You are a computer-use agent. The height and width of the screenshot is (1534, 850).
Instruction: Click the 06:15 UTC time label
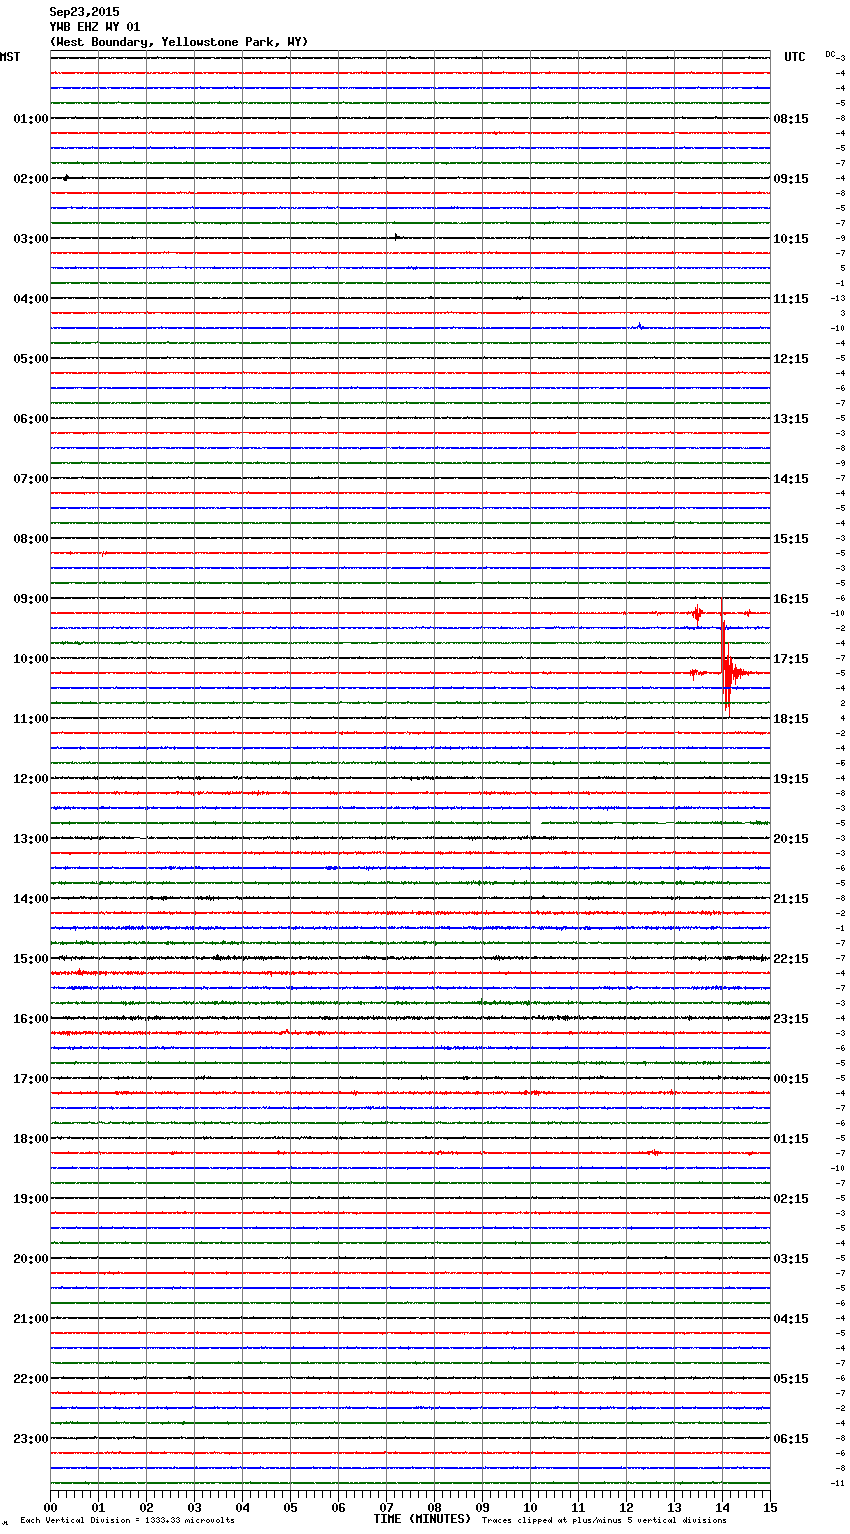tap(791, 1439)
